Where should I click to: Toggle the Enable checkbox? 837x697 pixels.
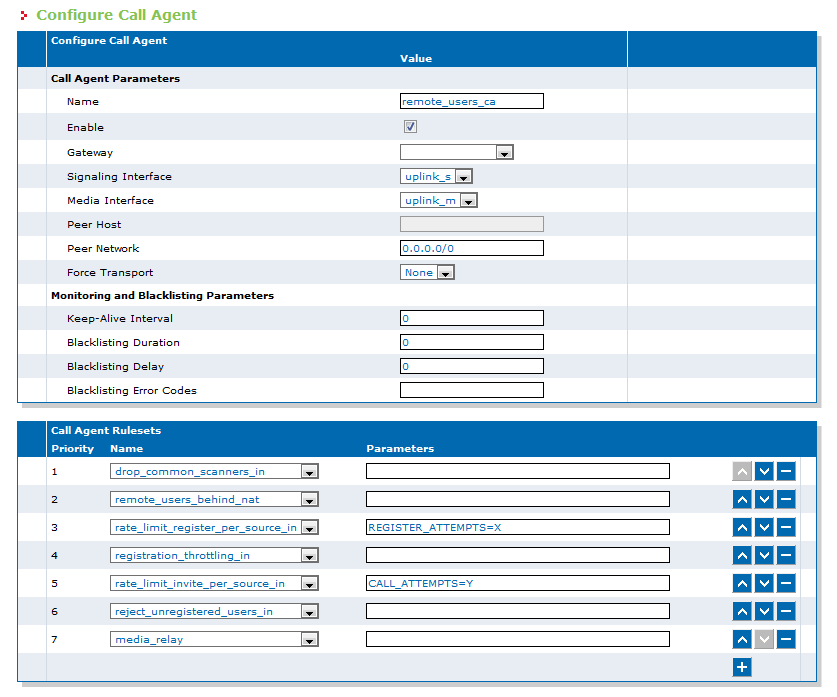(410, 126)
